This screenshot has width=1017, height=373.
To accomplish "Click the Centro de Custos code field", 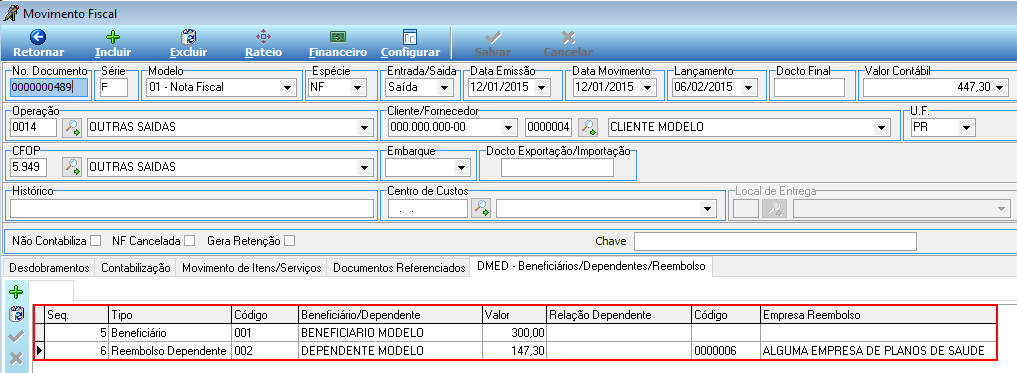I will [427, 208].
